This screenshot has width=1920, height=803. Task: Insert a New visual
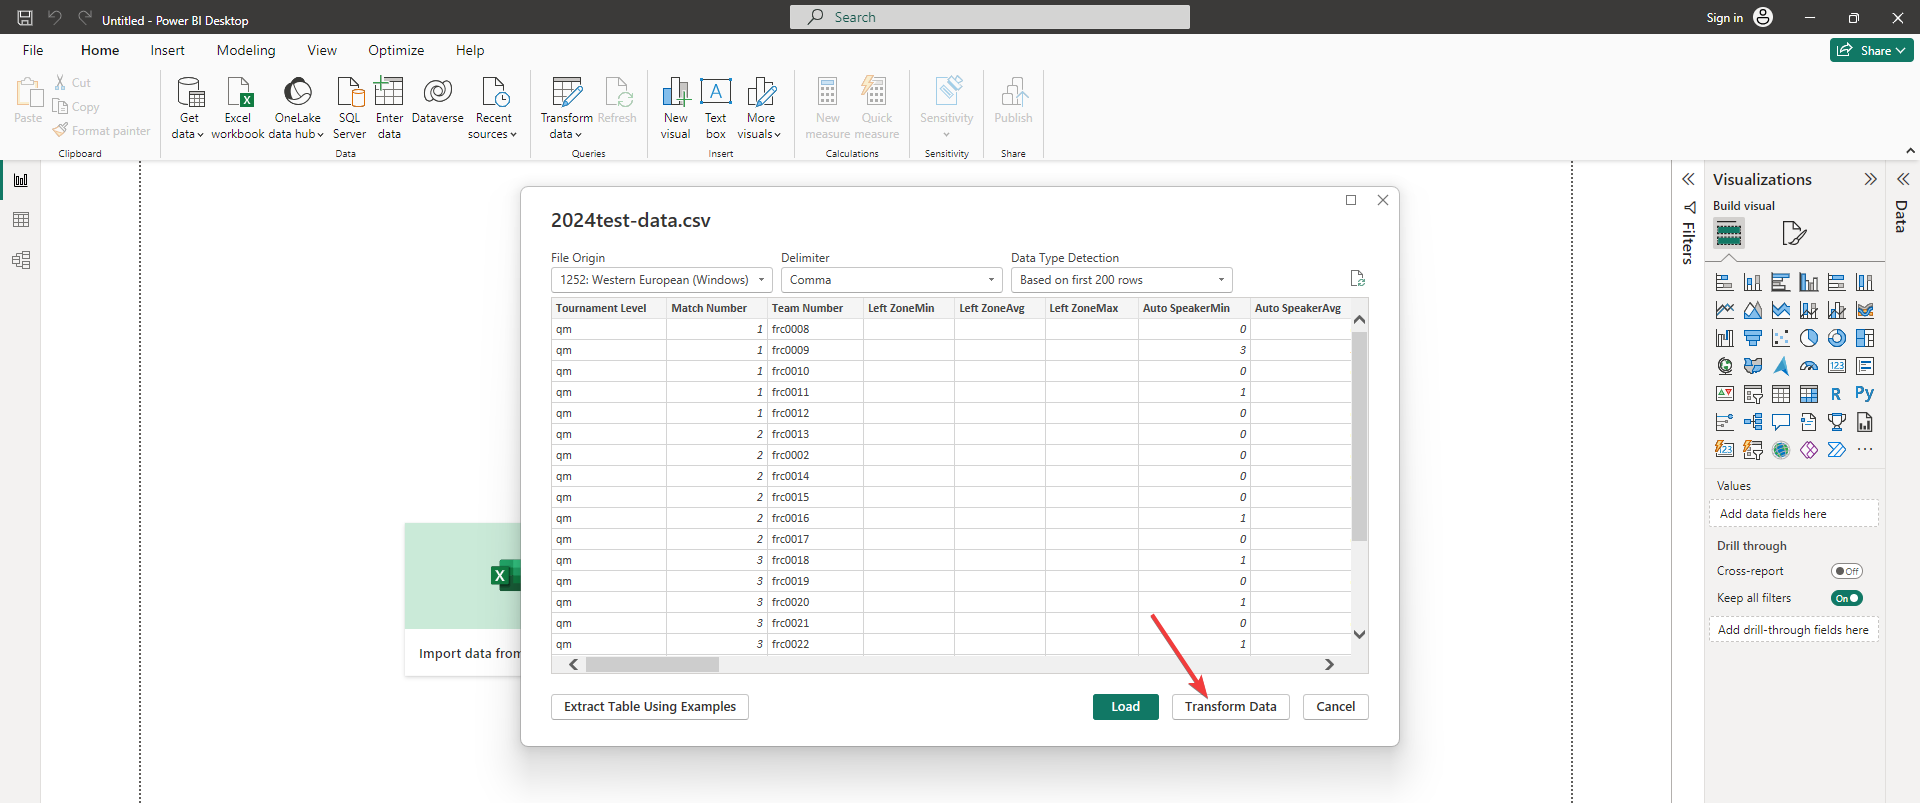[675, 107]
